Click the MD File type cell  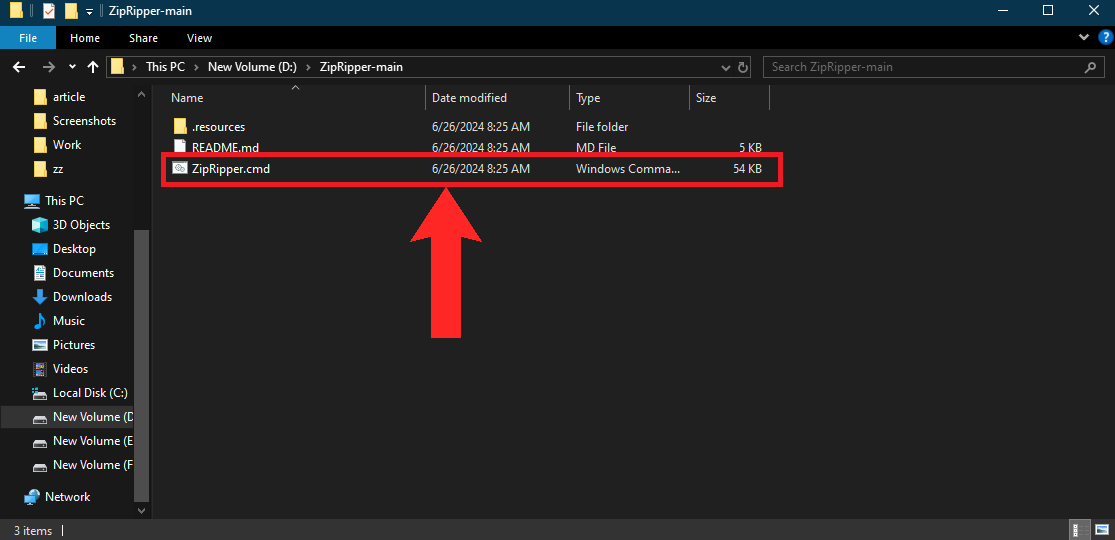596,147
